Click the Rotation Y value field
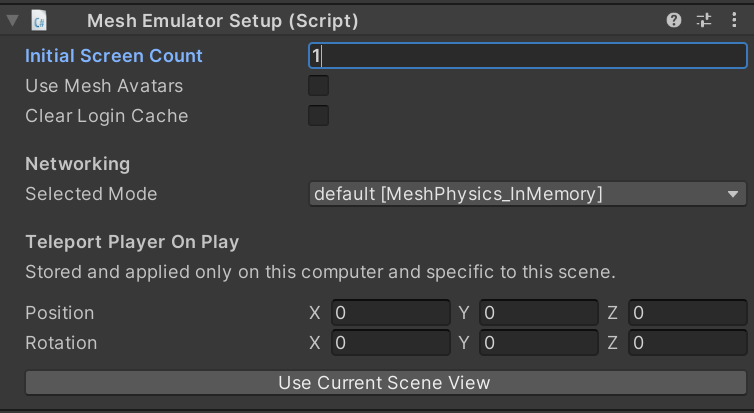 [539, 343]
